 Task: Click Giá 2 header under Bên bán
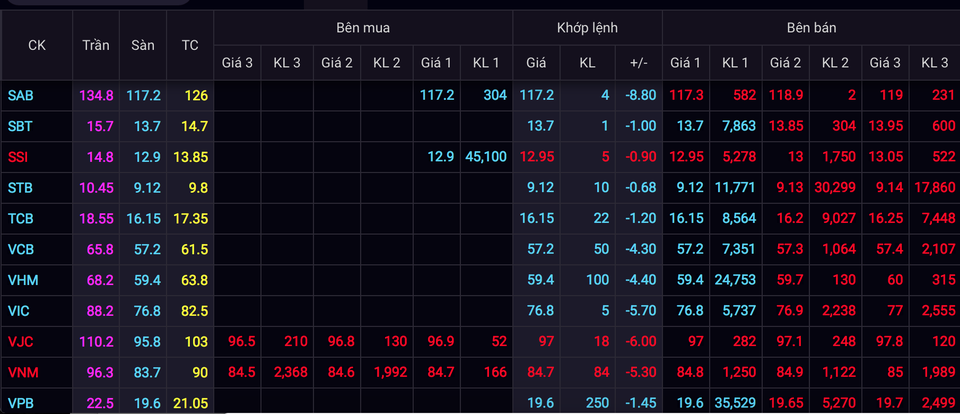click(786, 62)
